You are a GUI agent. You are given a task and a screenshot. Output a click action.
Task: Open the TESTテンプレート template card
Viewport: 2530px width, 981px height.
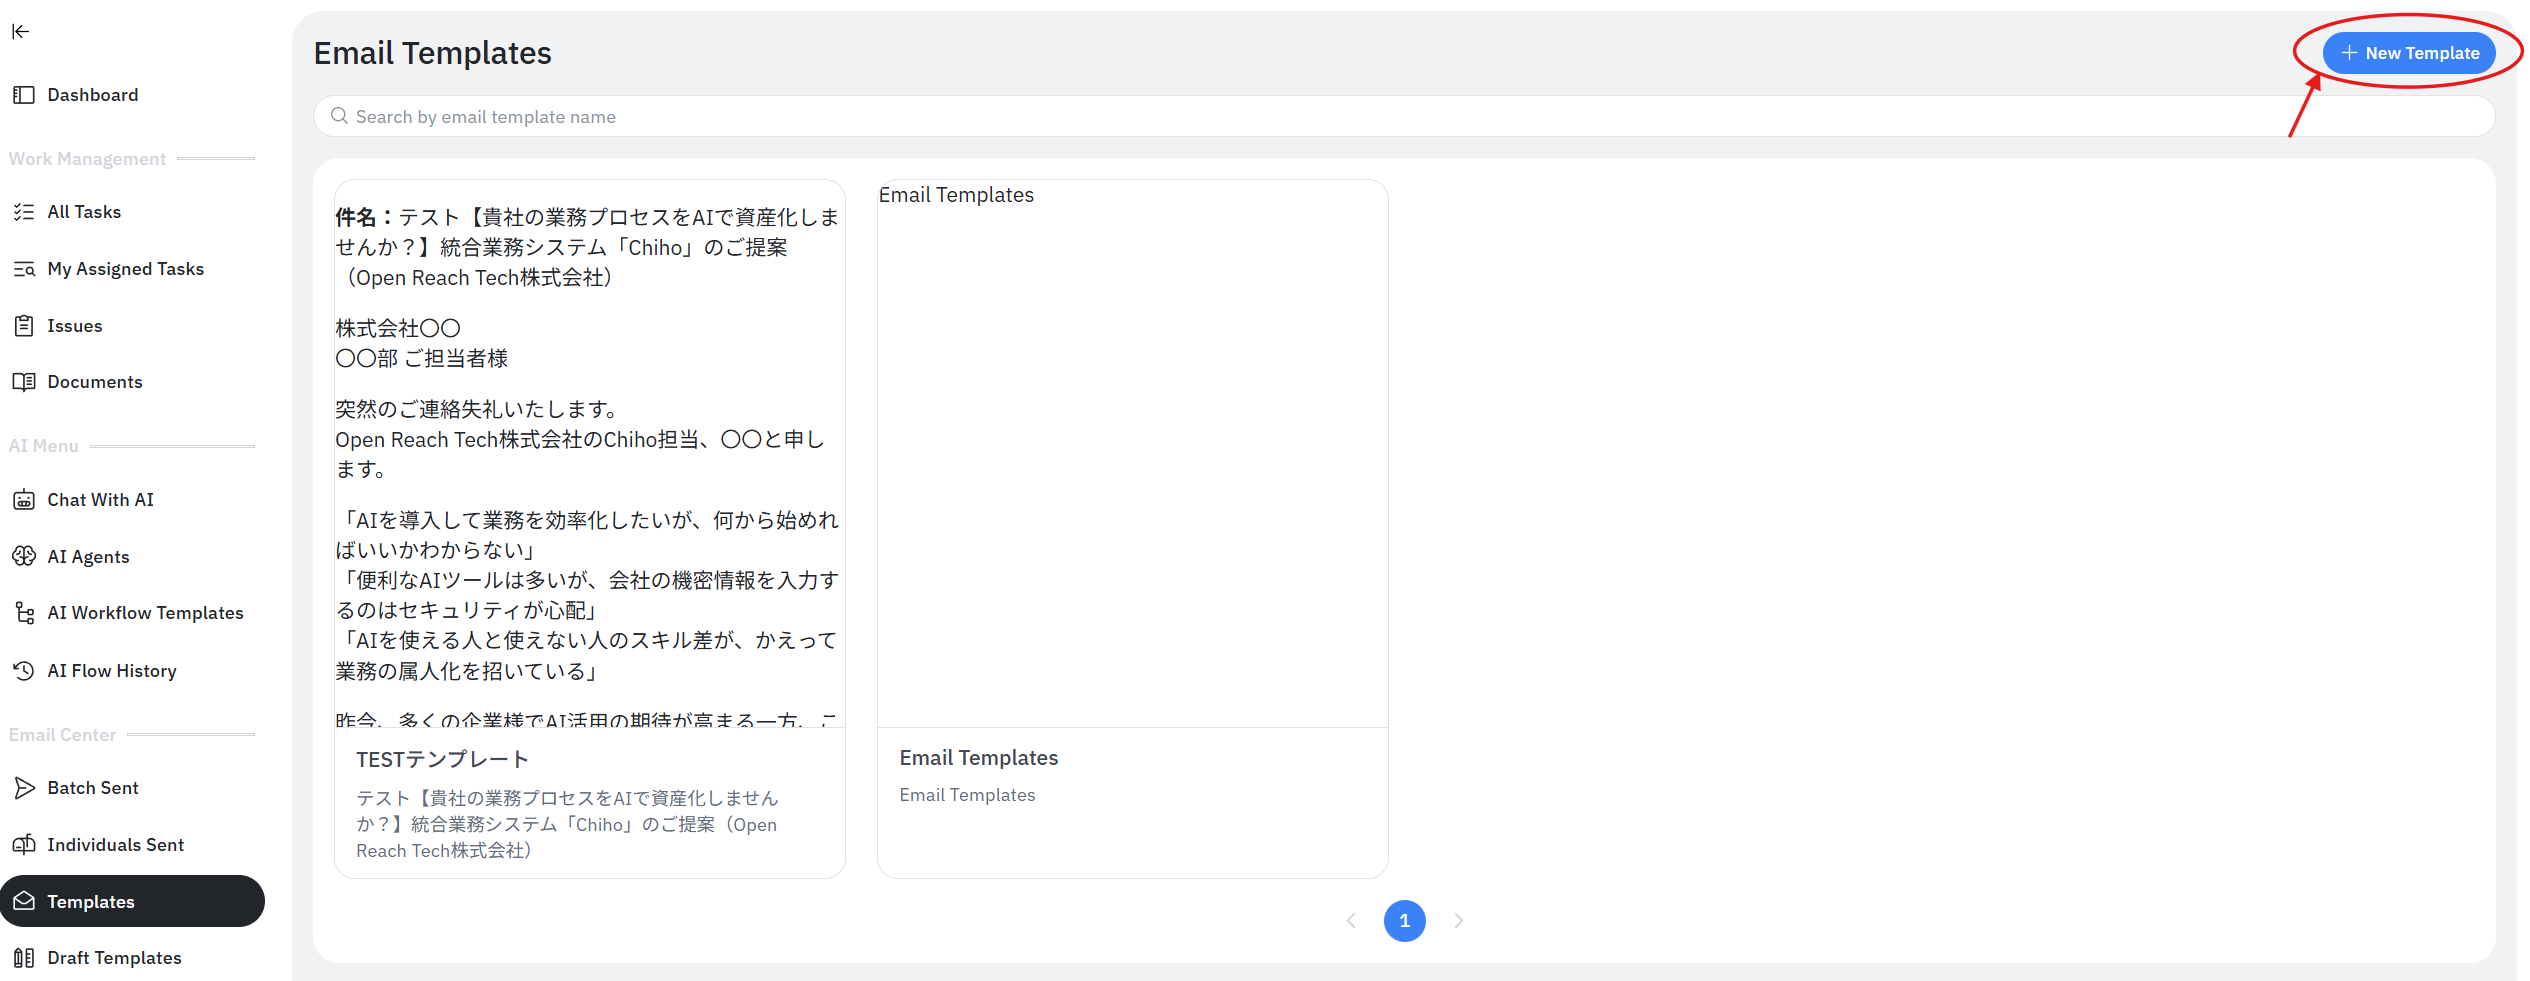[590, 528]
